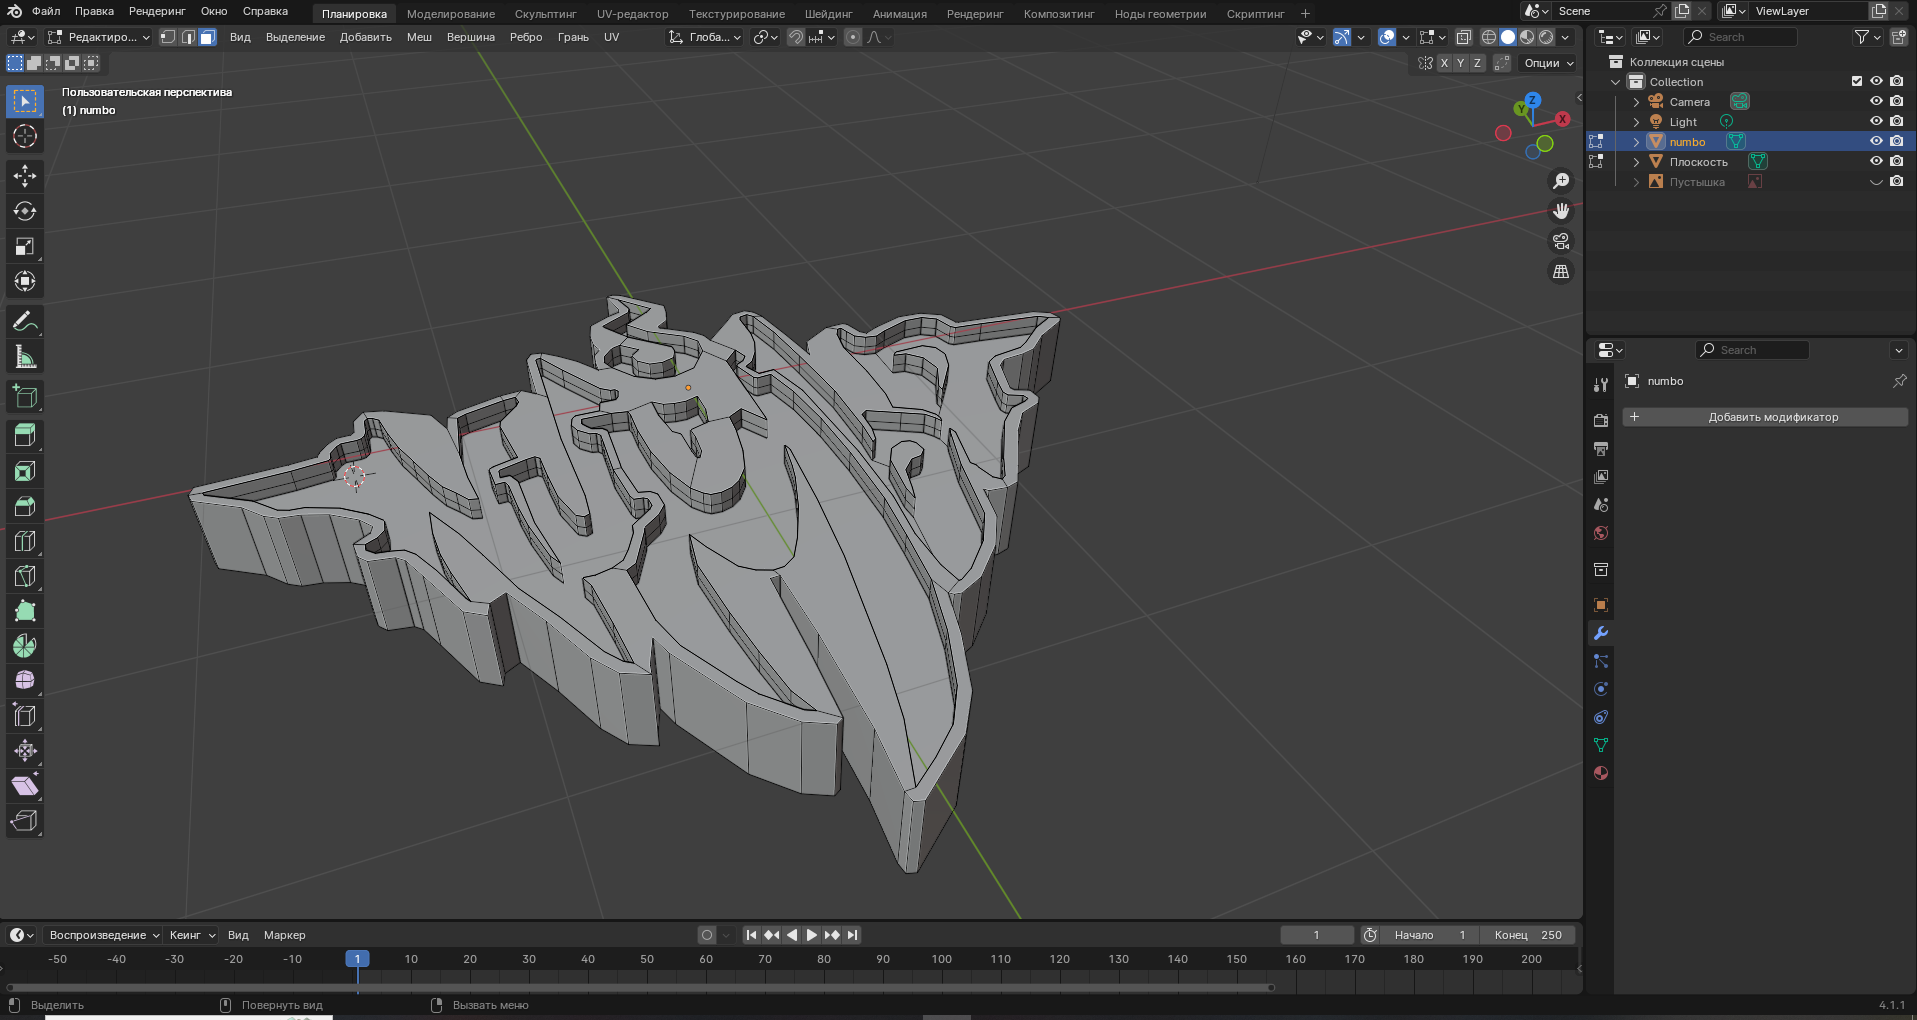Uncheck the Collection exclude checkbox
Image resolution: width=1917 pixels, height=1020 pixels.
1857,81
